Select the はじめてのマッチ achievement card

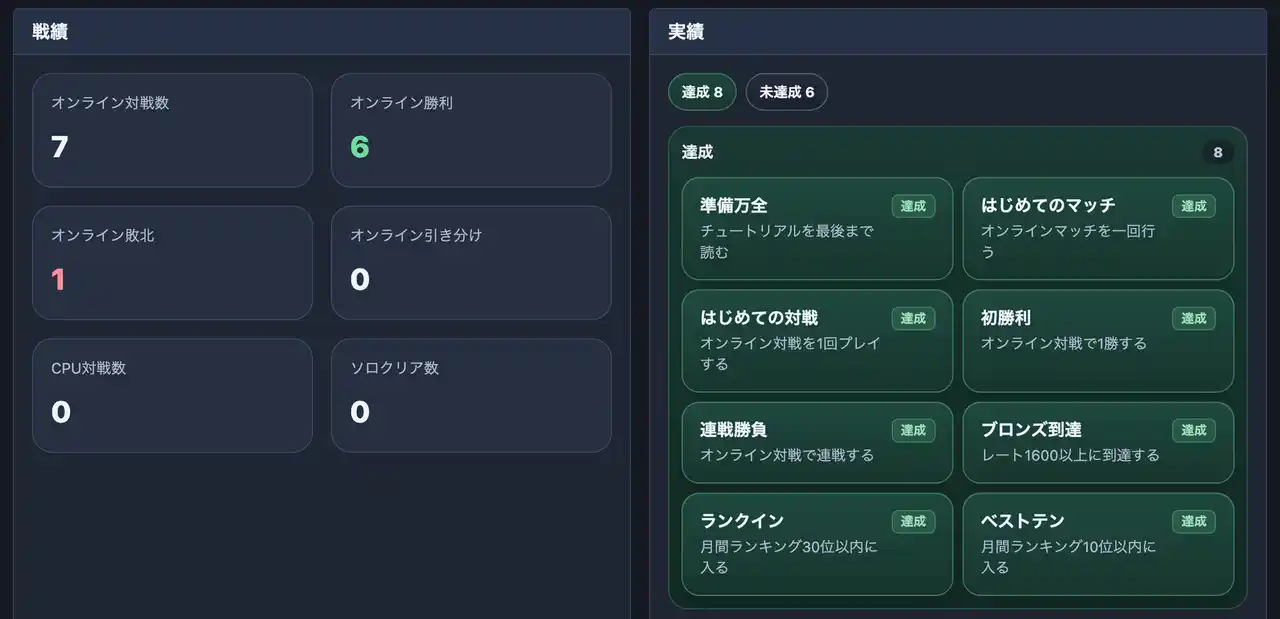tap(1098, 228)
